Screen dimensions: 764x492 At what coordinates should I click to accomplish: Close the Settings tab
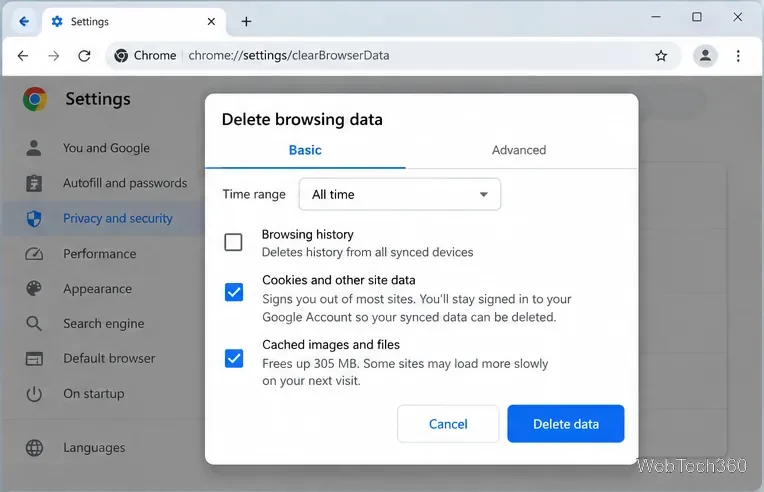pyautogui.click(x=211, y=21)
